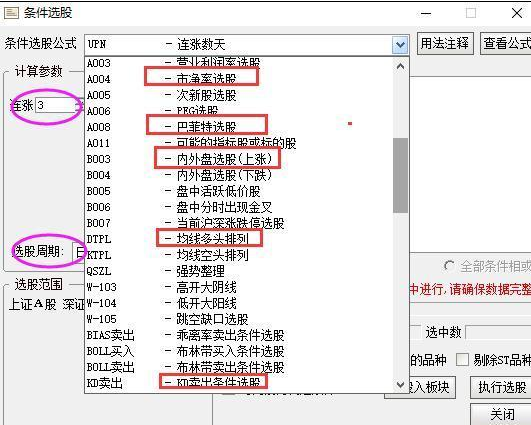This screenshot has width=531, height=425.
Task: Toggle the 剔除ST品种 checkbox
Action: point(462,360)
